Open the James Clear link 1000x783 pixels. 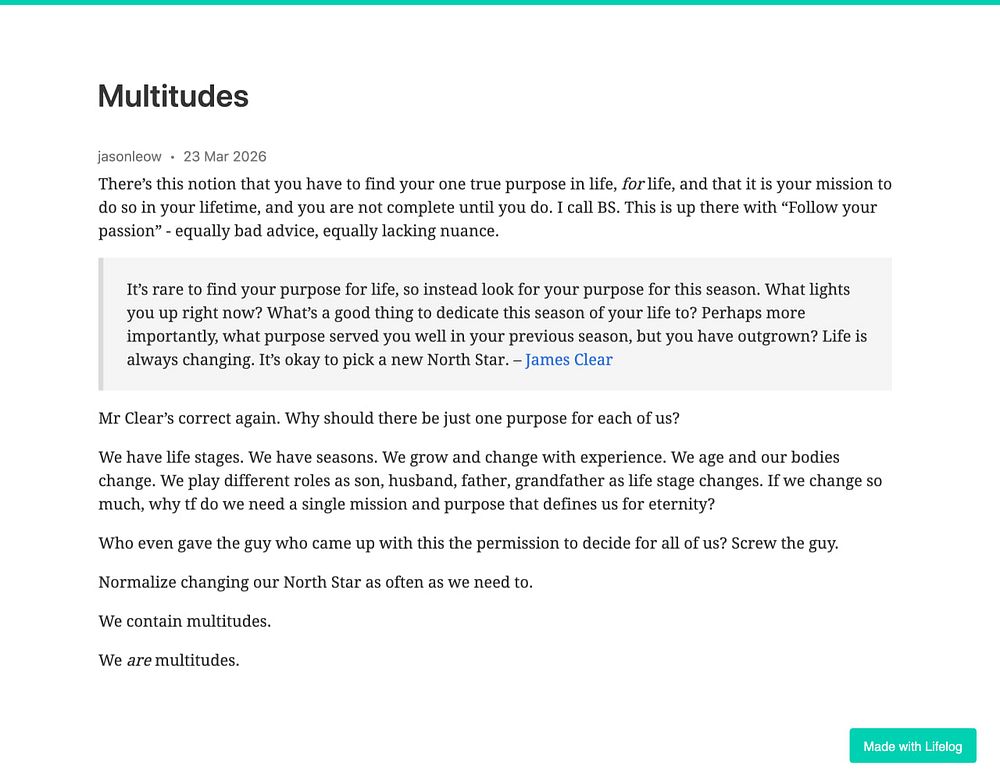point(568,360)
